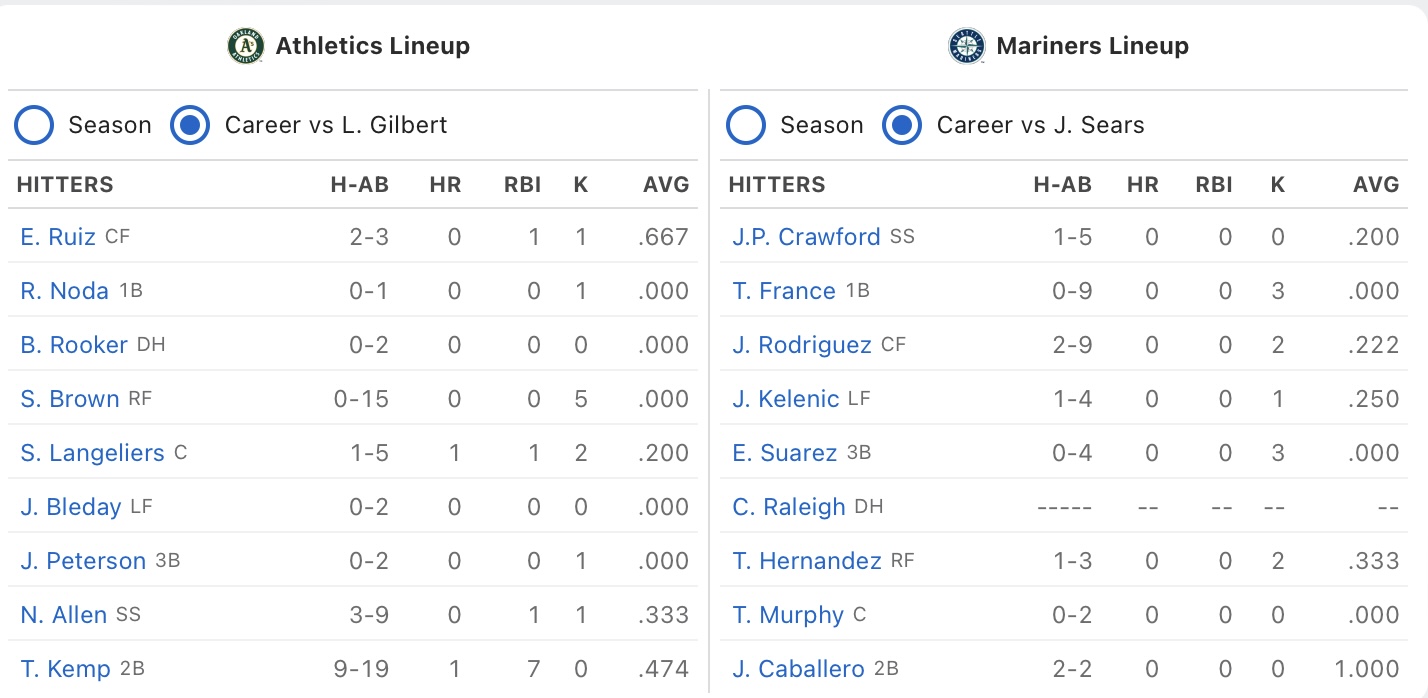Click the Mariners Lineup heading

(x=1092, y=46)
